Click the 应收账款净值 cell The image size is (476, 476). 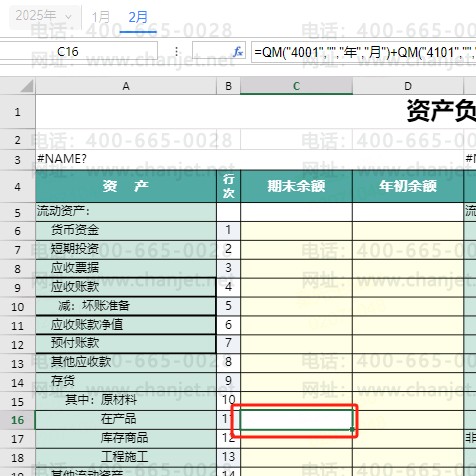[125, 325]
